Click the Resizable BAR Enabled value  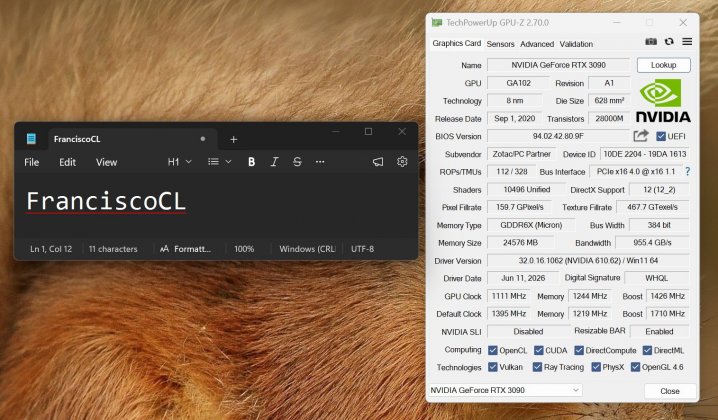(659, 331)
